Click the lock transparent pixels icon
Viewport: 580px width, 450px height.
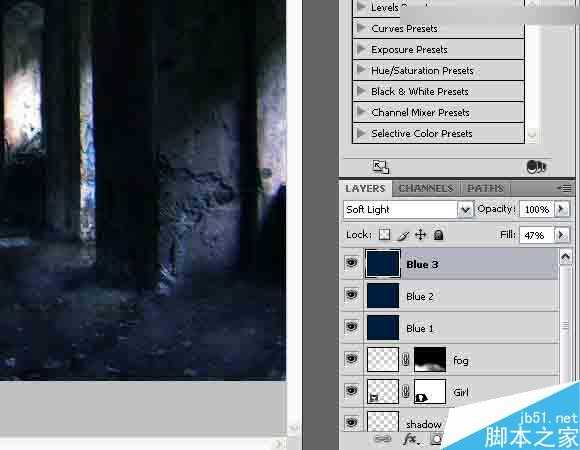click(x=385, y=235)
